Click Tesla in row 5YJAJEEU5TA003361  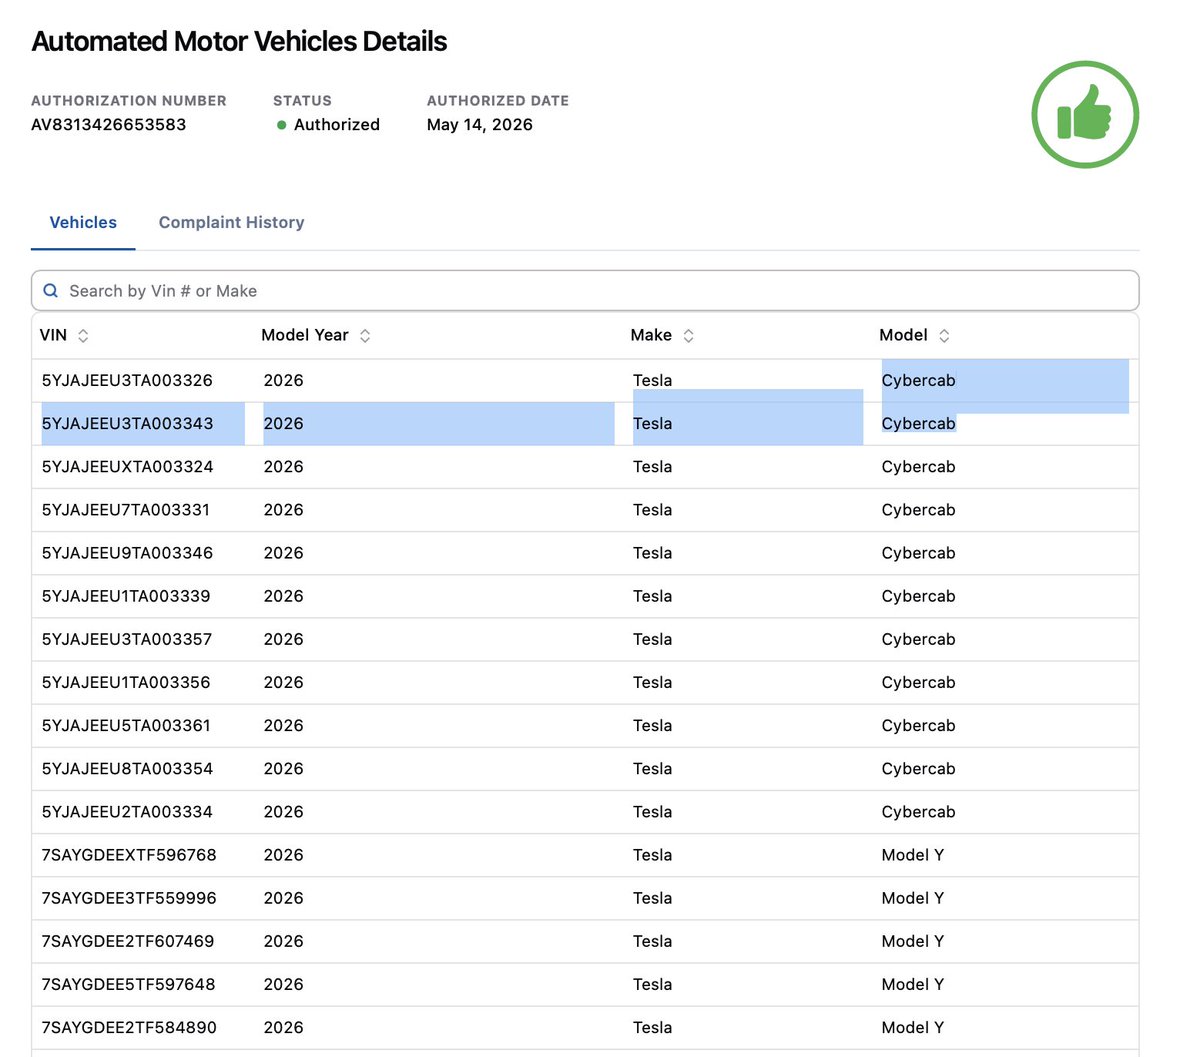pyautogui.click(x=652, y=725)
